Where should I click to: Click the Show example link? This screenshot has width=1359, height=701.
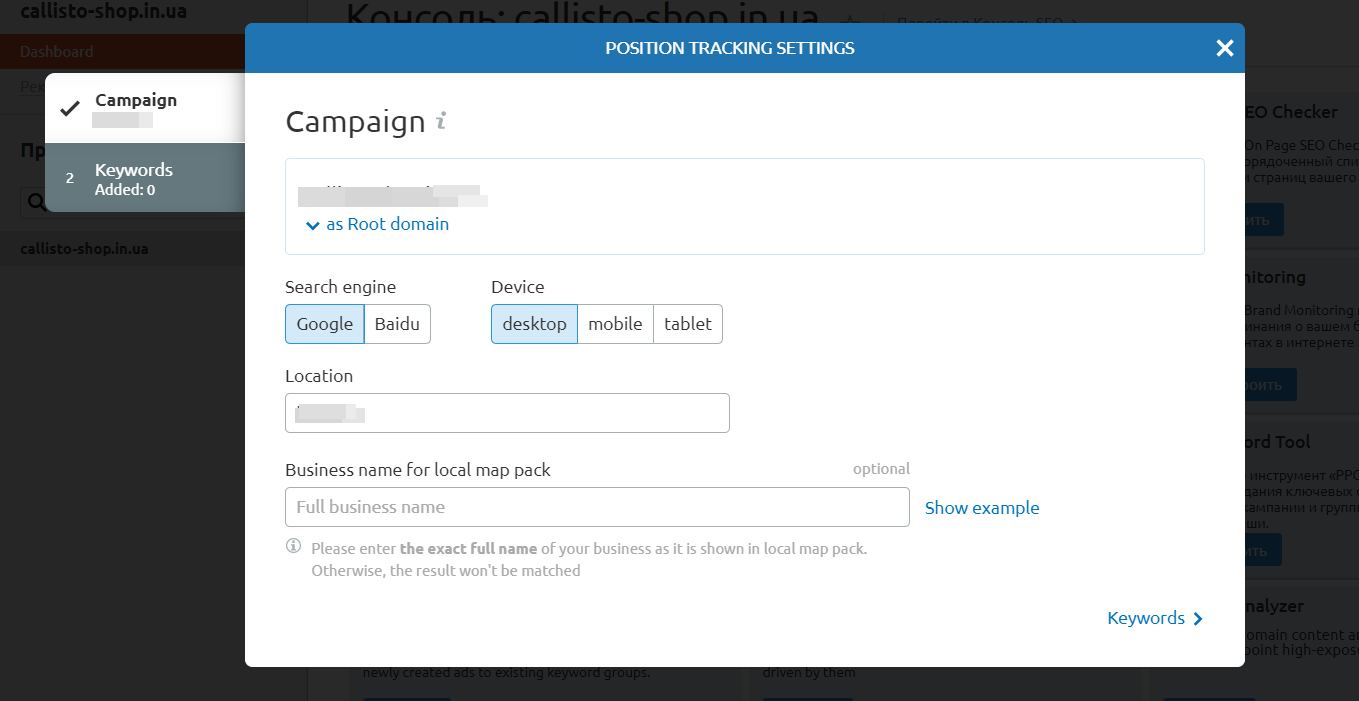click(982, 508)
